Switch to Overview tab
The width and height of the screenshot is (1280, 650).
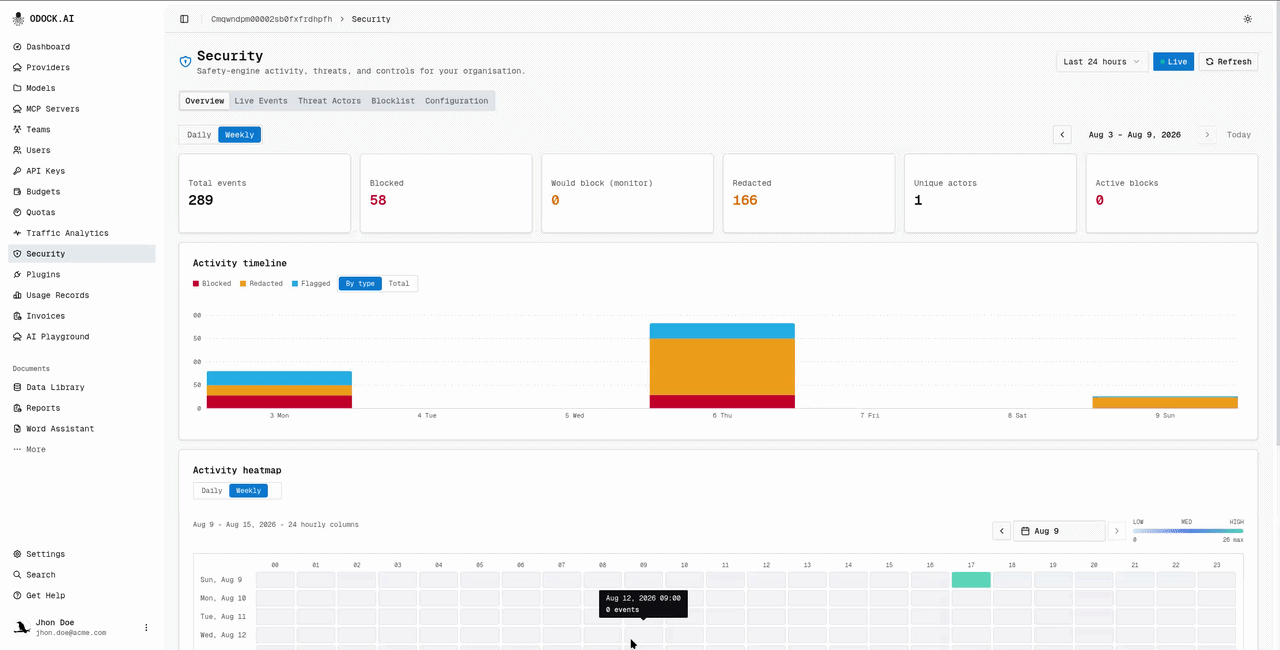(204, 101)
